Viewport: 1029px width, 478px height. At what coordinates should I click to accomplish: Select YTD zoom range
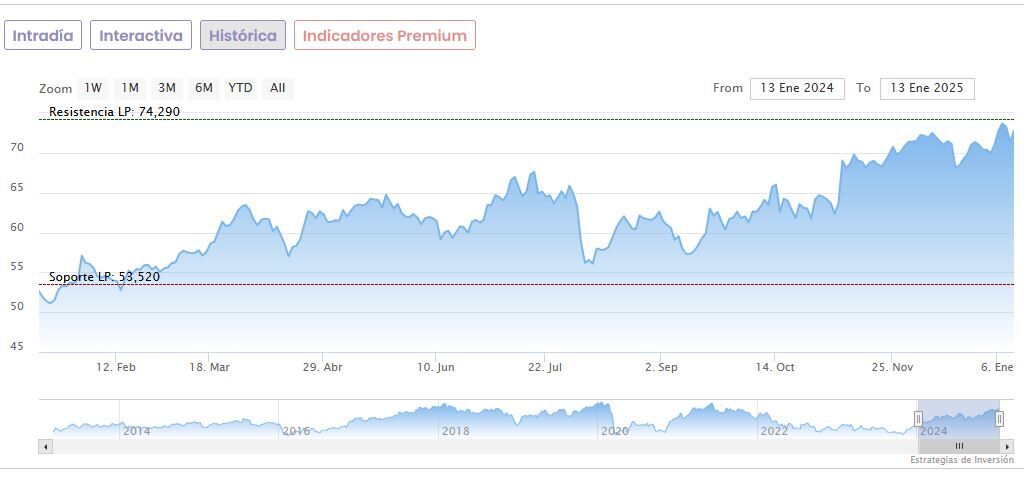pyautogui.click(x=240, y=88)
